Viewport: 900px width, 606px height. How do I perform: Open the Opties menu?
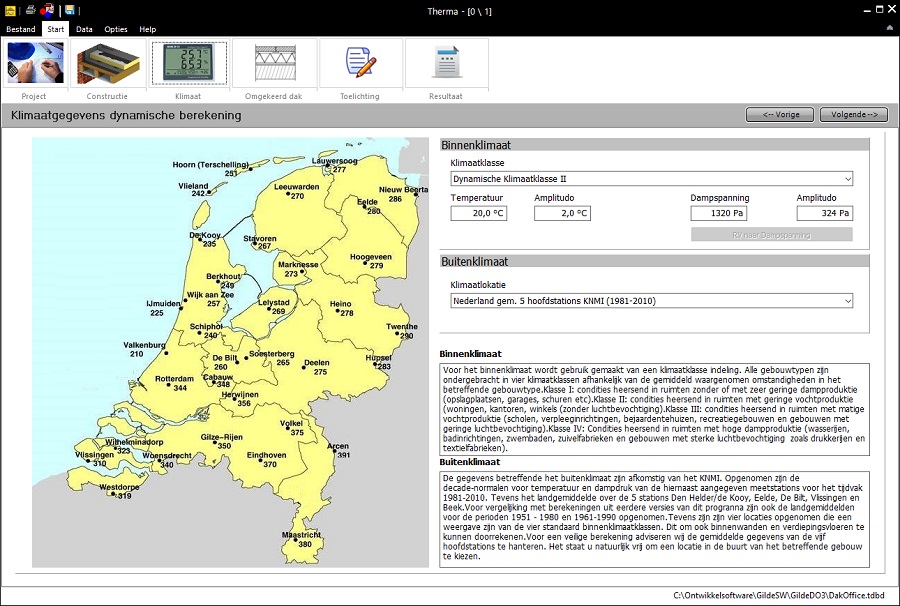(x=116, y=29)
